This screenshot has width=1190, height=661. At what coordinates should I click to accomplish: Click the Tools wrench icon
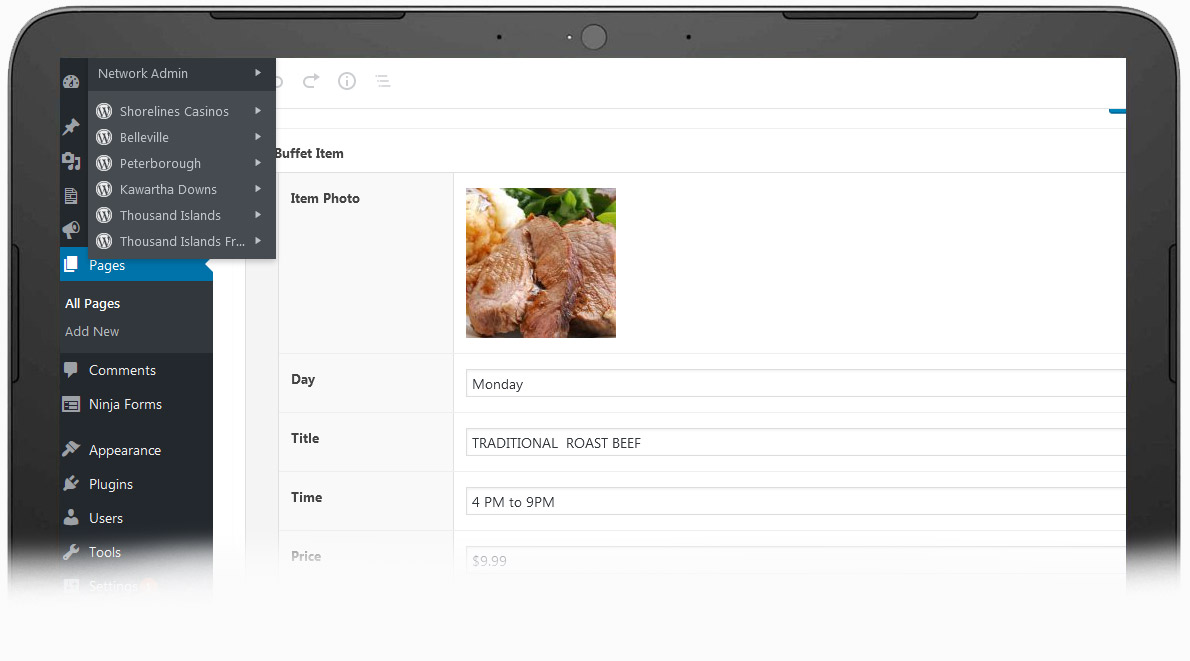coord(71,552)
